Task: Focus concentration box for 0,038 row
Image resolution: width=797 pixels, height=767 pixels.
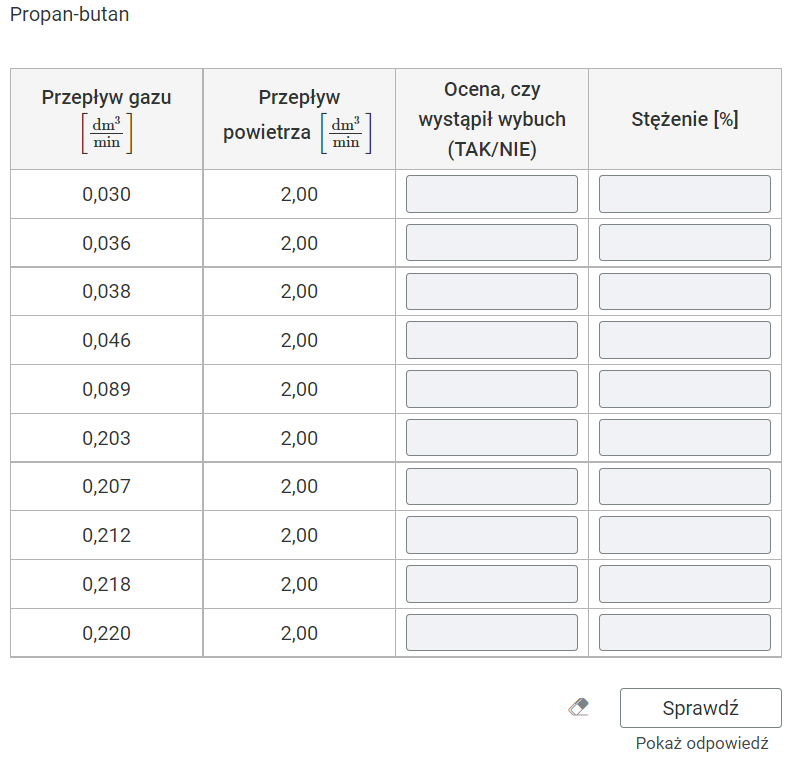Action: [x=684, y=292]
